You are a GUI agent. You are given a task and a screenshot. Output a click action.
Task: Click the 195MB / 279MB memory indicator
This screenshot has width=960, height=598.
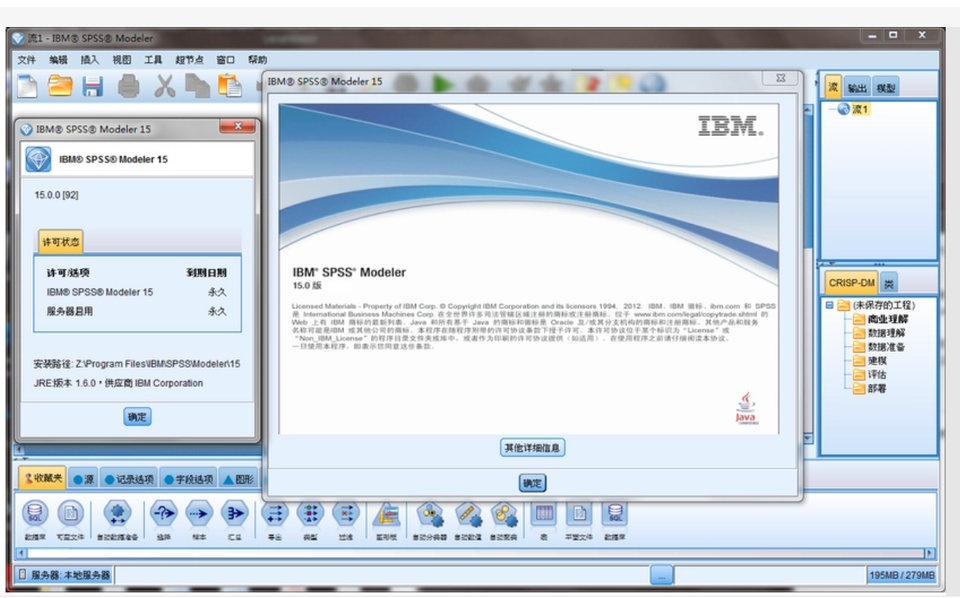[x=902, y=576]
